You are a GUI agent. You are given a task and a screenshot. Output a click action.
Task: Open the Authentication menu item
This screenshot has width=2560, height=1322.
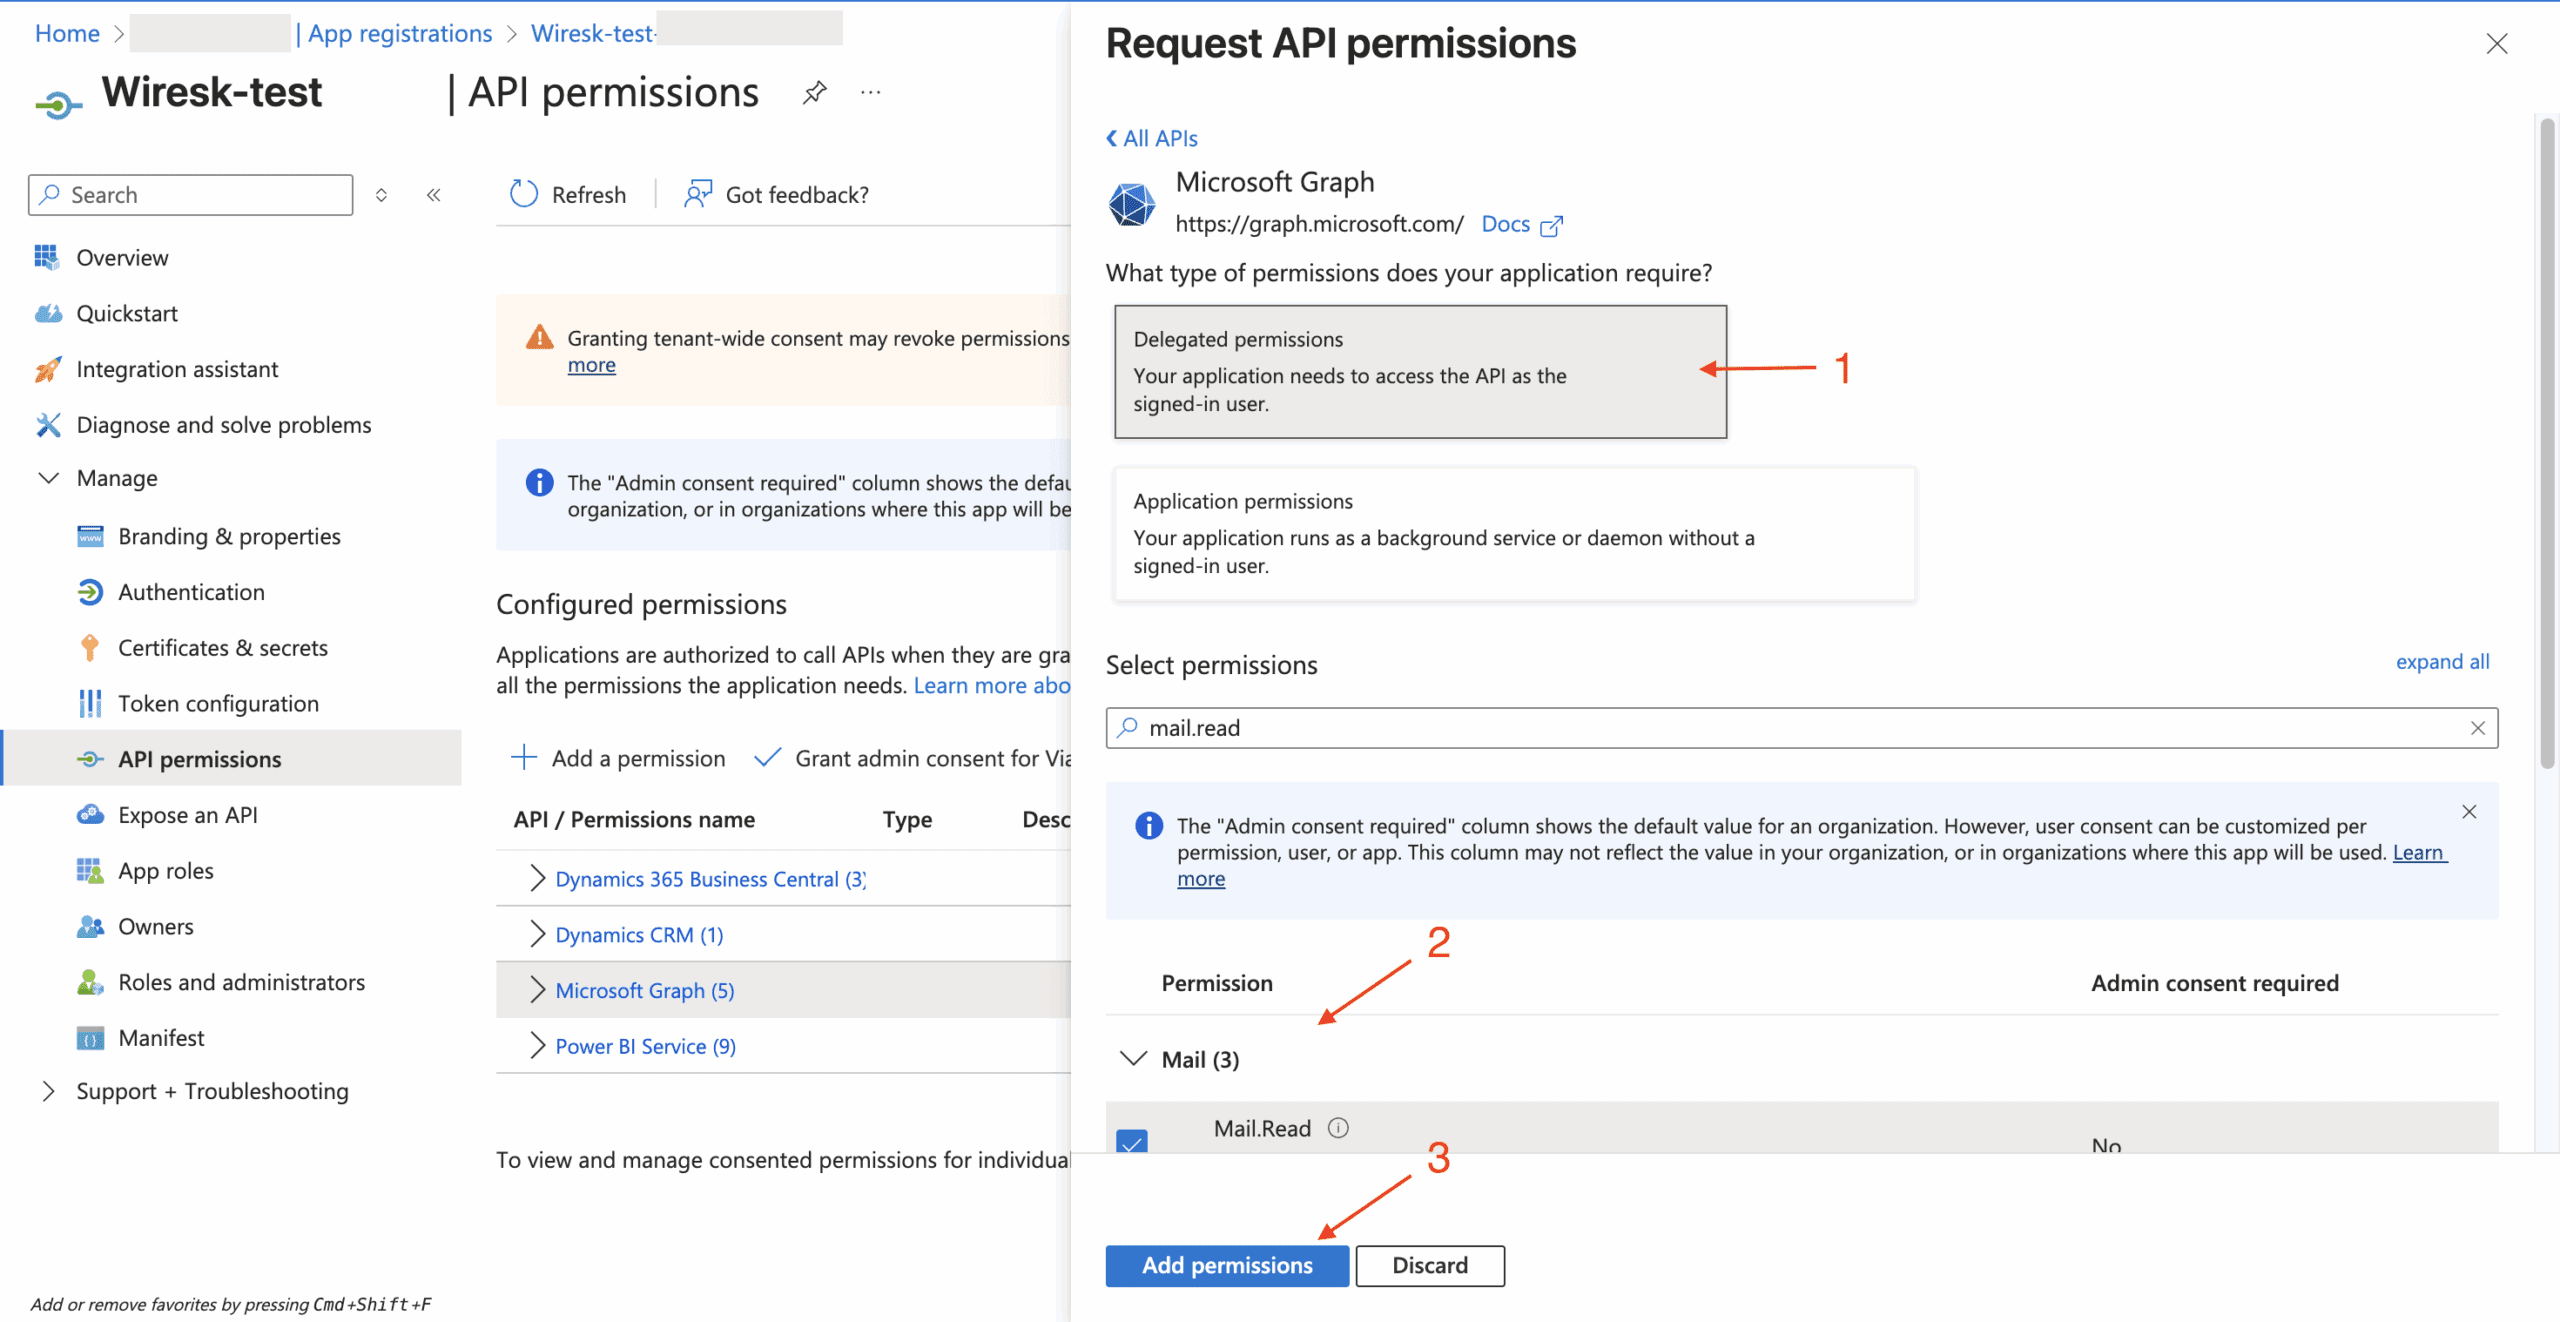click(x=191, y=592)
